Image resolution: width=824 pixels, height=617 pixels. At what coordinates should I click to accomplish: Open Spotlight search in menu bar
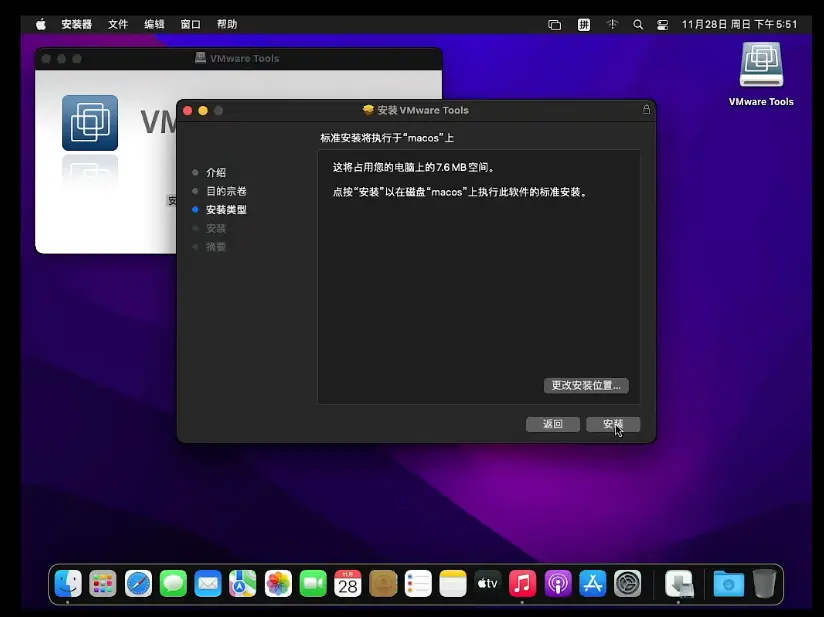(x=636, y=24)
